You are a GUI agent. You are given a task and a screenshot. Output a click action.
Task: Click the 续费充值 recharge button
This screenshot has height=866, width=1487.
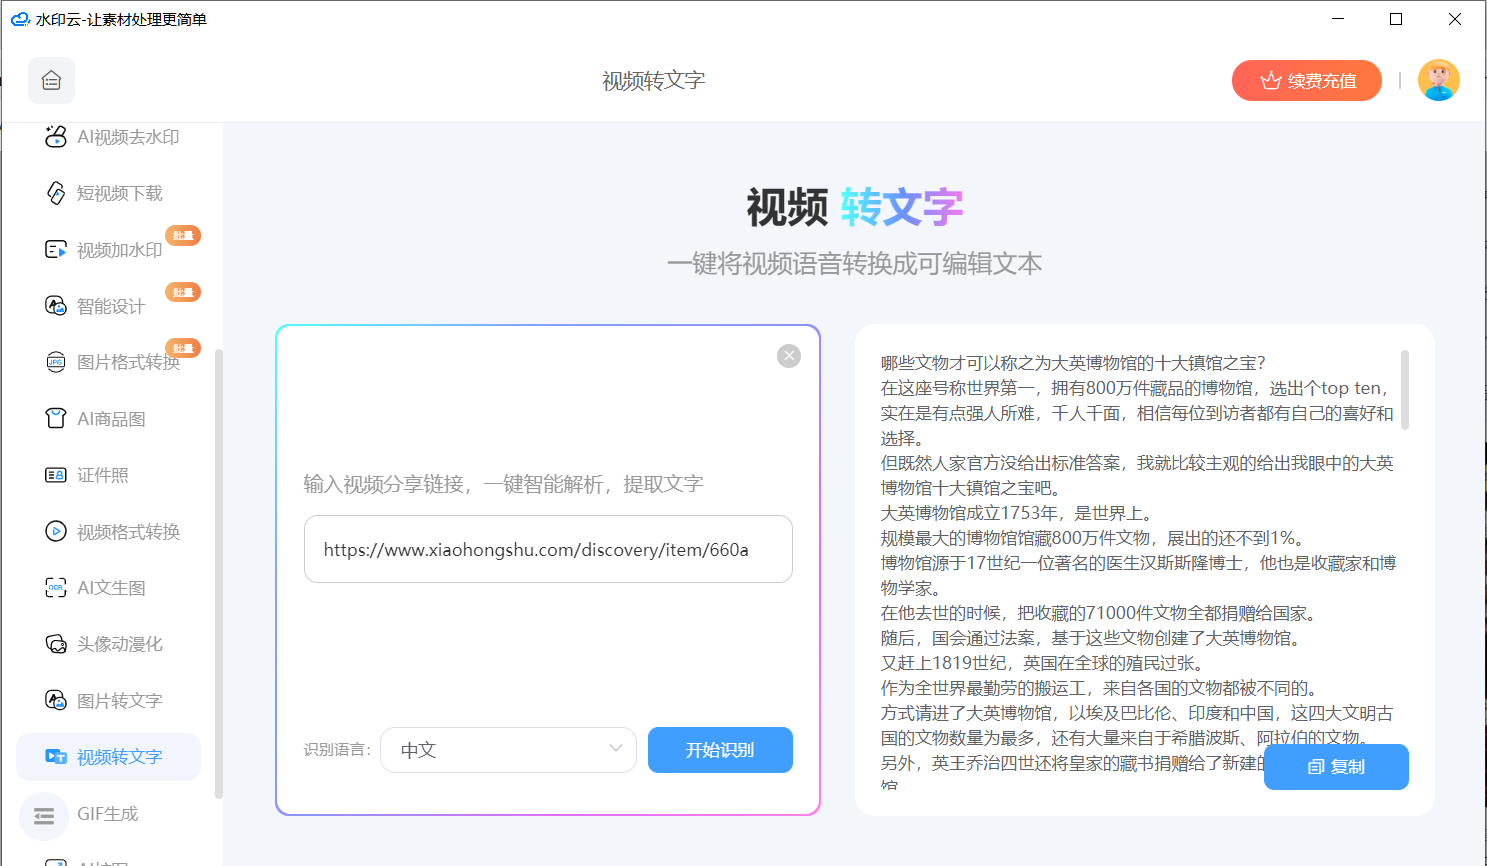click(x=1307, y=81)
